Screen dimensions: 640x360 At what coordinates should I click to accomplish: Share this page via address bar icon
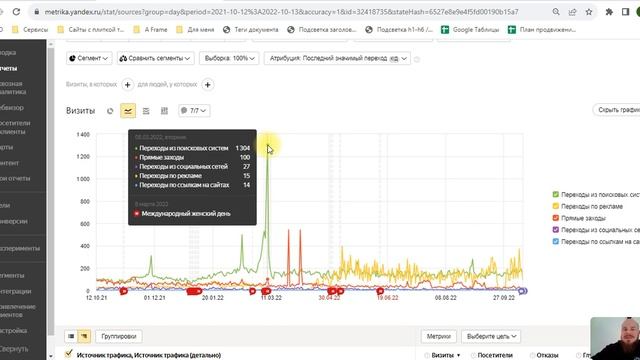point(572,12)
